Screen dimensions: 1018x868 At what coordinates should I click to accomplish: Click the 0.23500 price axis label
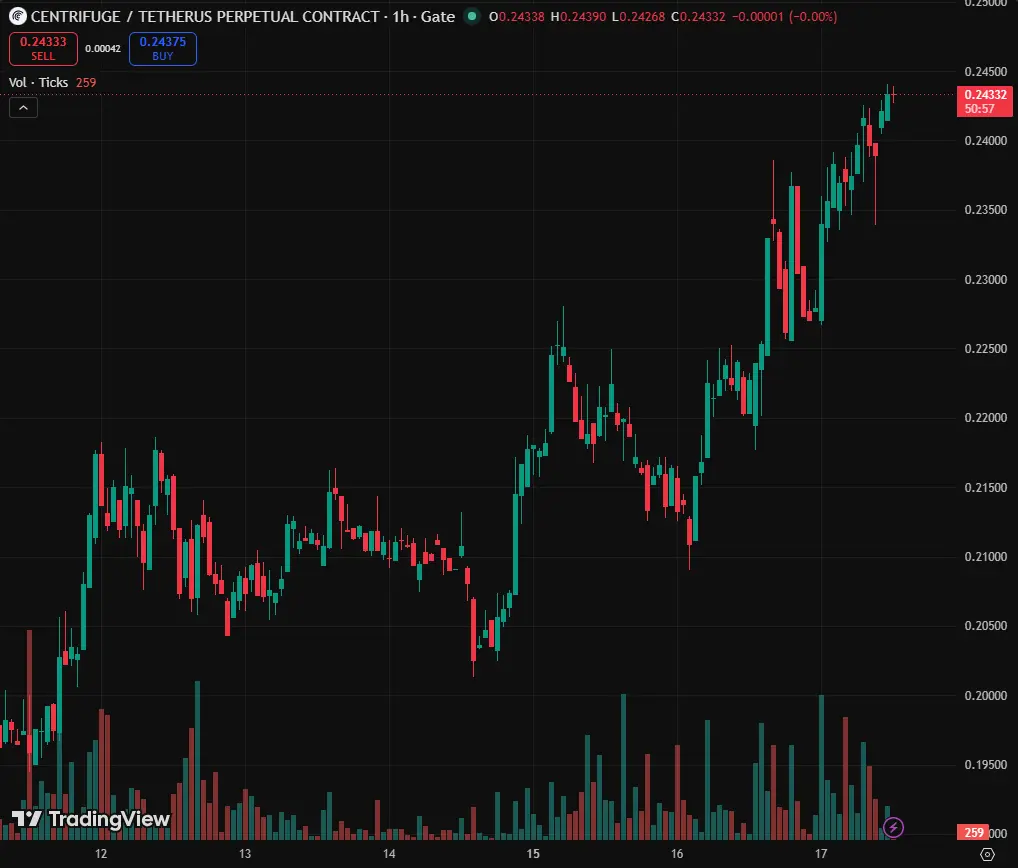pos(986,210)
